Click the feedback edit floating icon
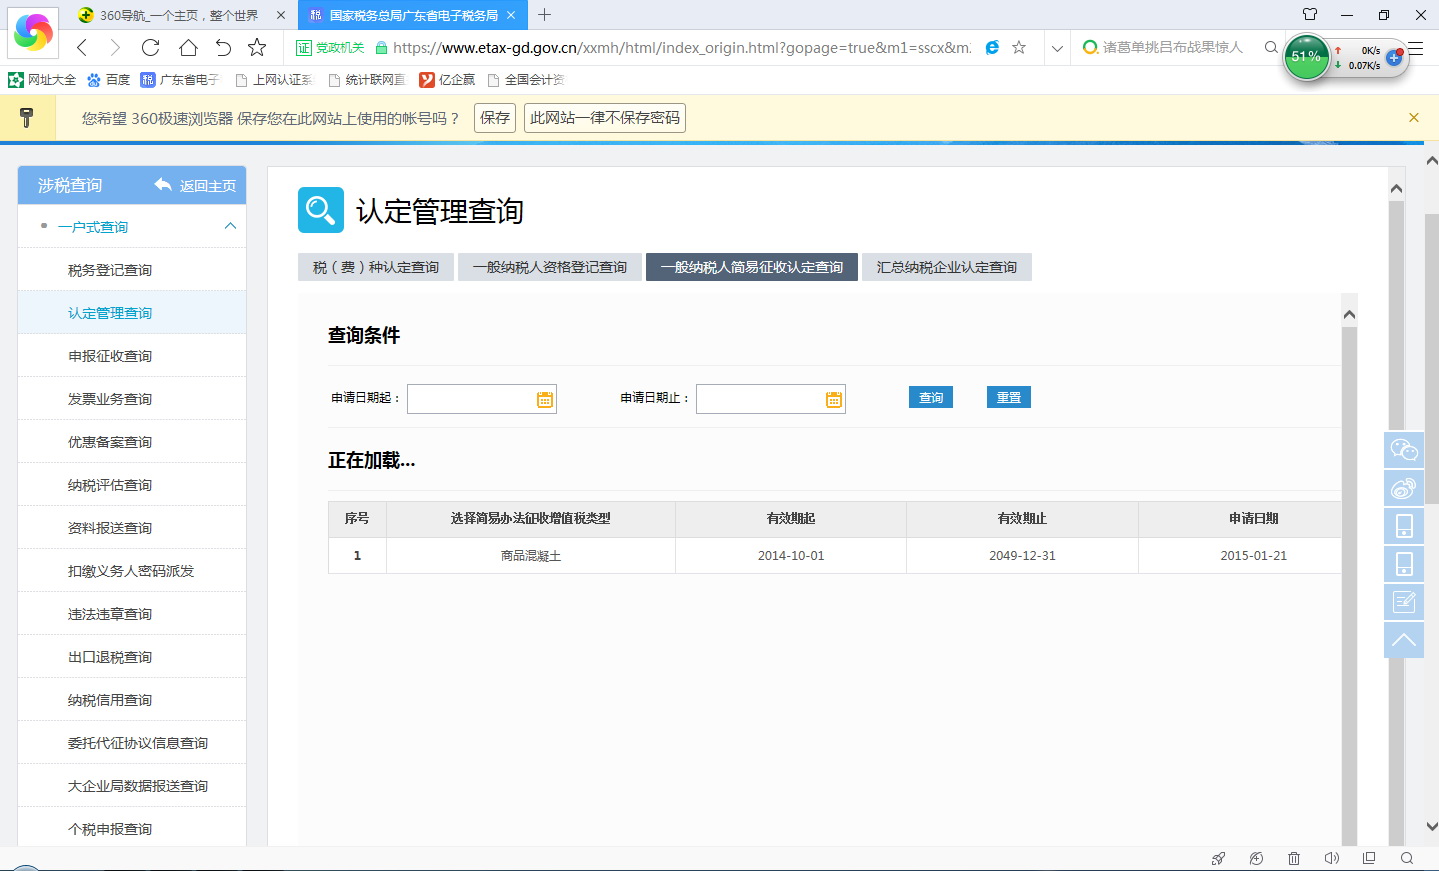 (x=1404, y=601)
